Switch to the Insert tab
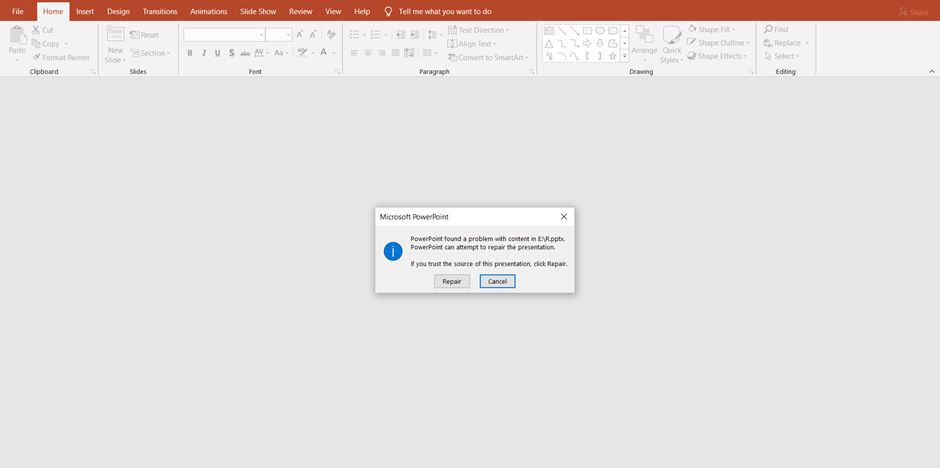Screen dimensions: 940x468 (x=85, y=11)
